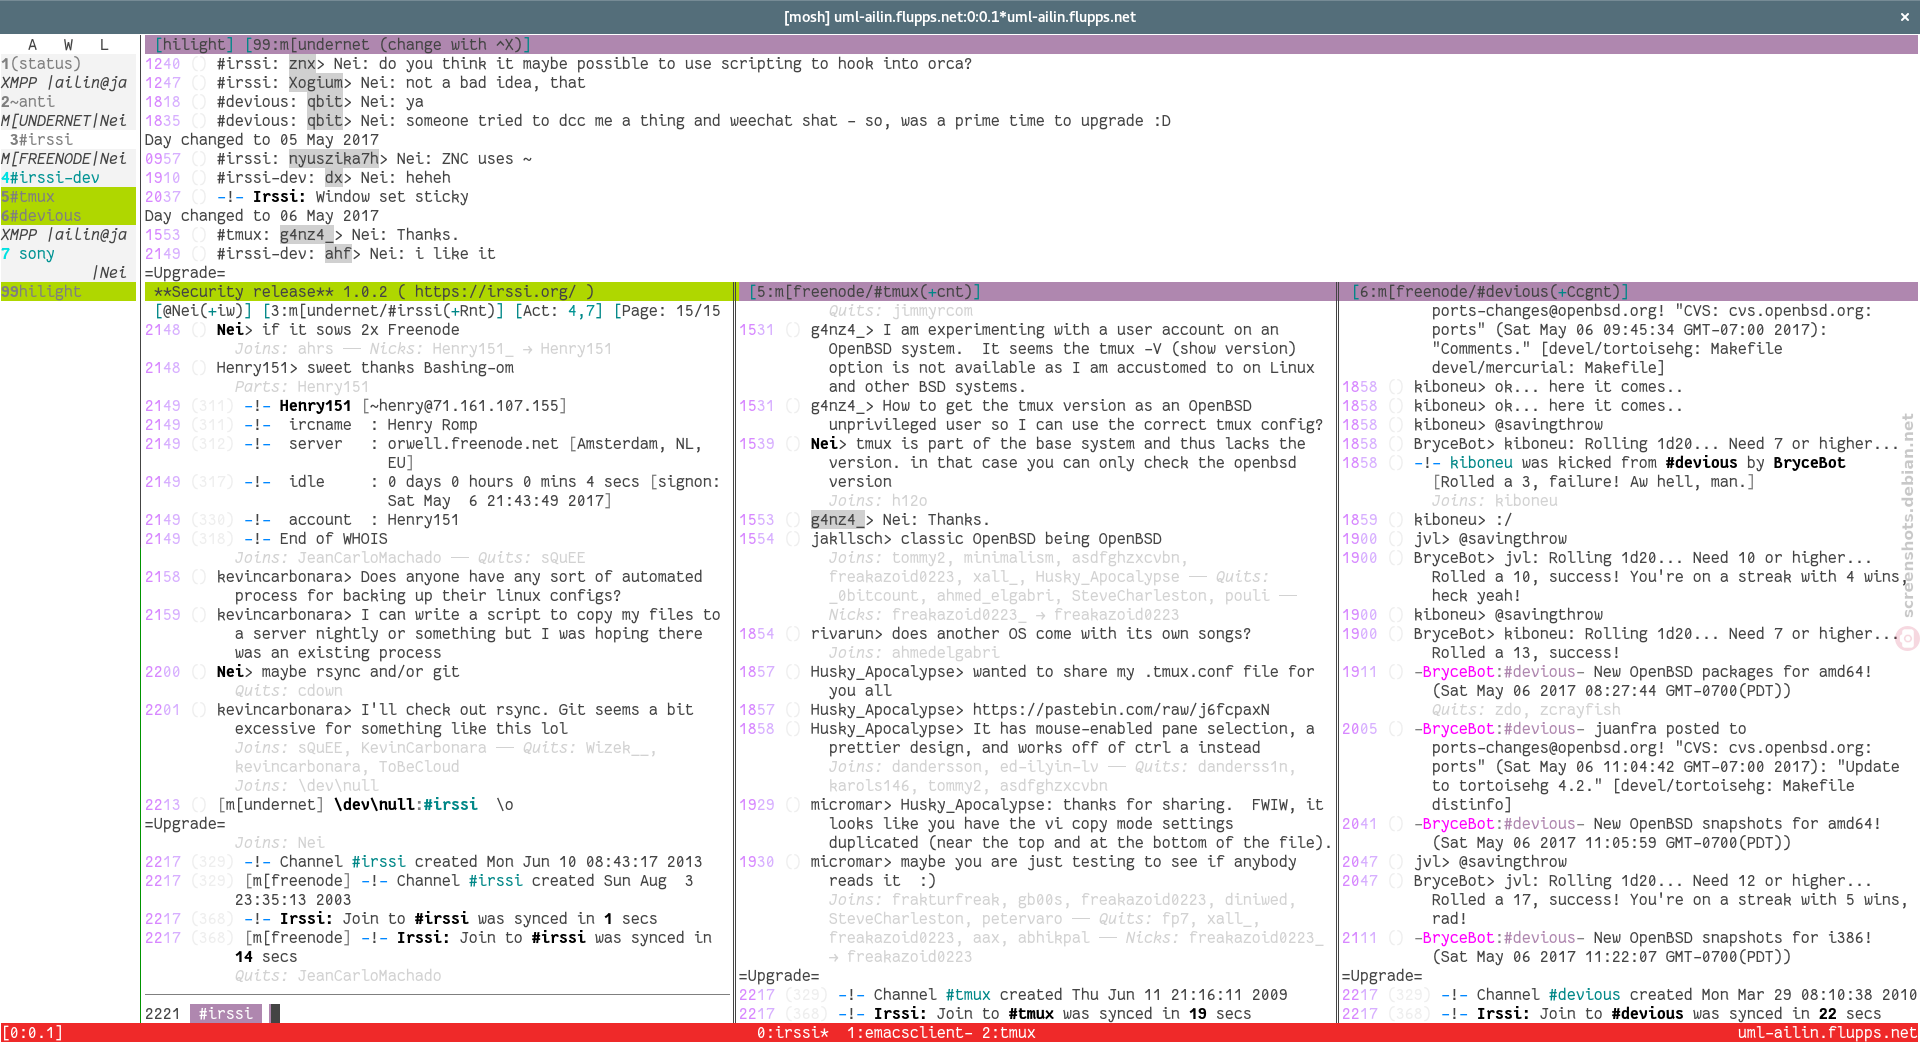Select the 1(status) window in sidebar
This screenshot has height=1053, width=1920.
tap(41, 64)
